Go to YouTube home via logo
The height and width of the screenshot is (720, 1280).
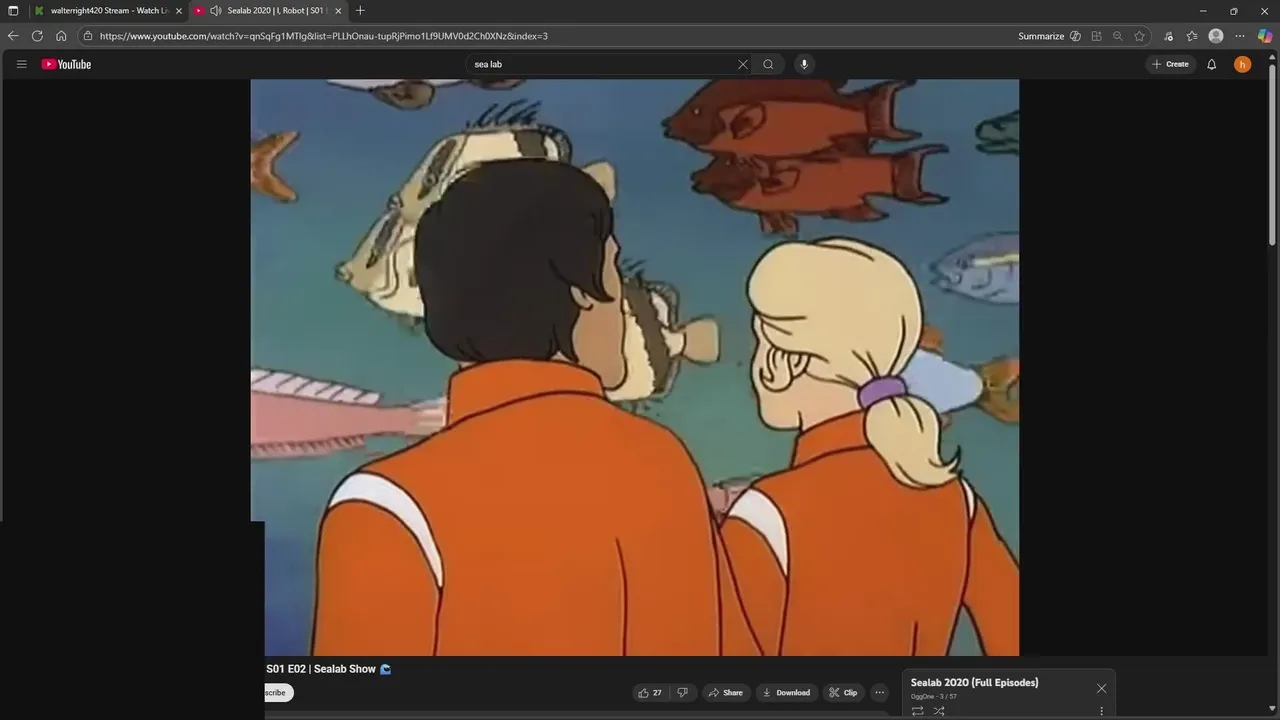(66, 64)
